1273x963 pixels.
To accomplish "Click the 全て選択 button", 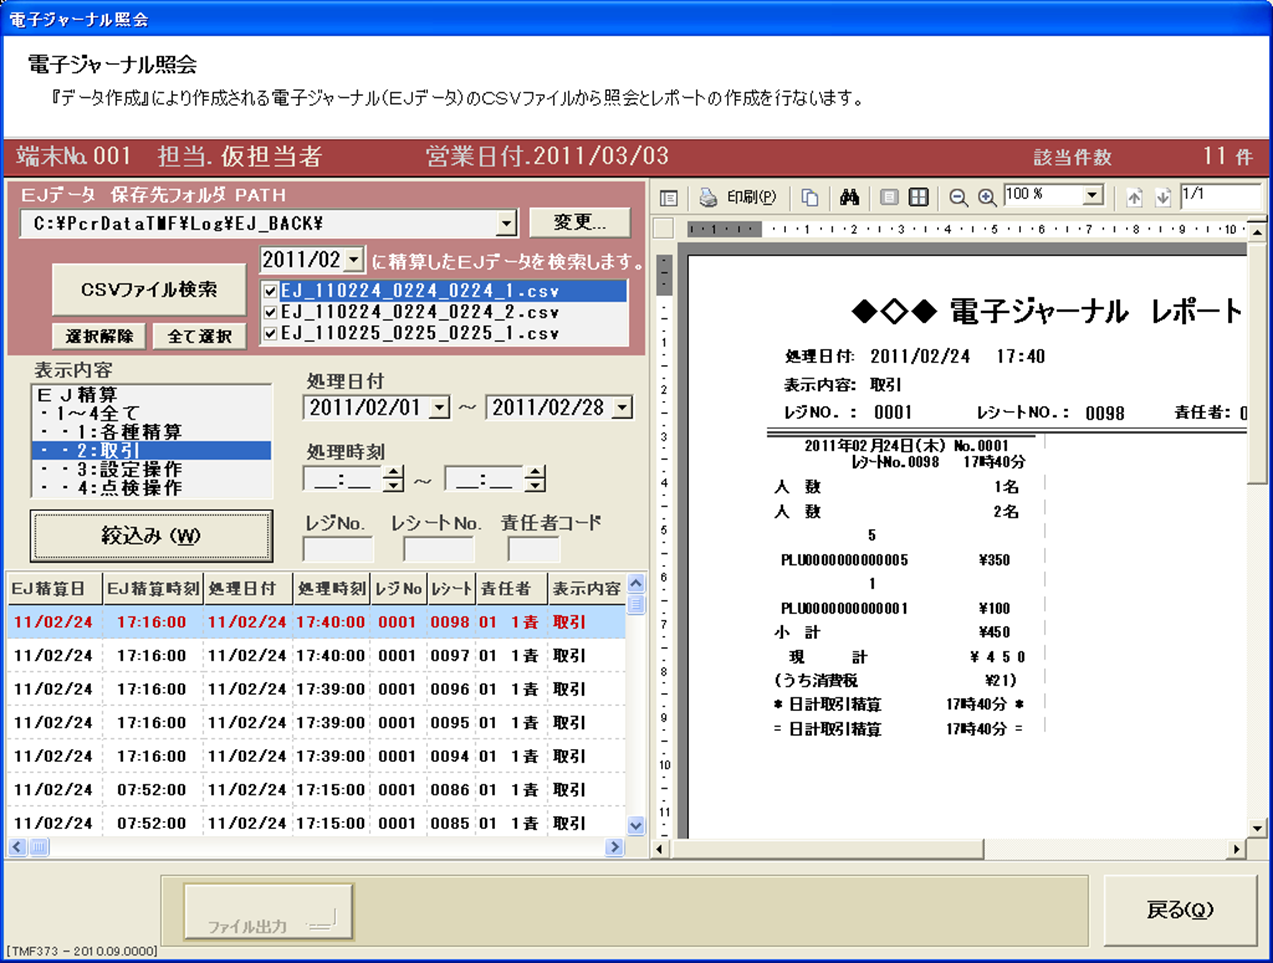I will pos(199,336).
